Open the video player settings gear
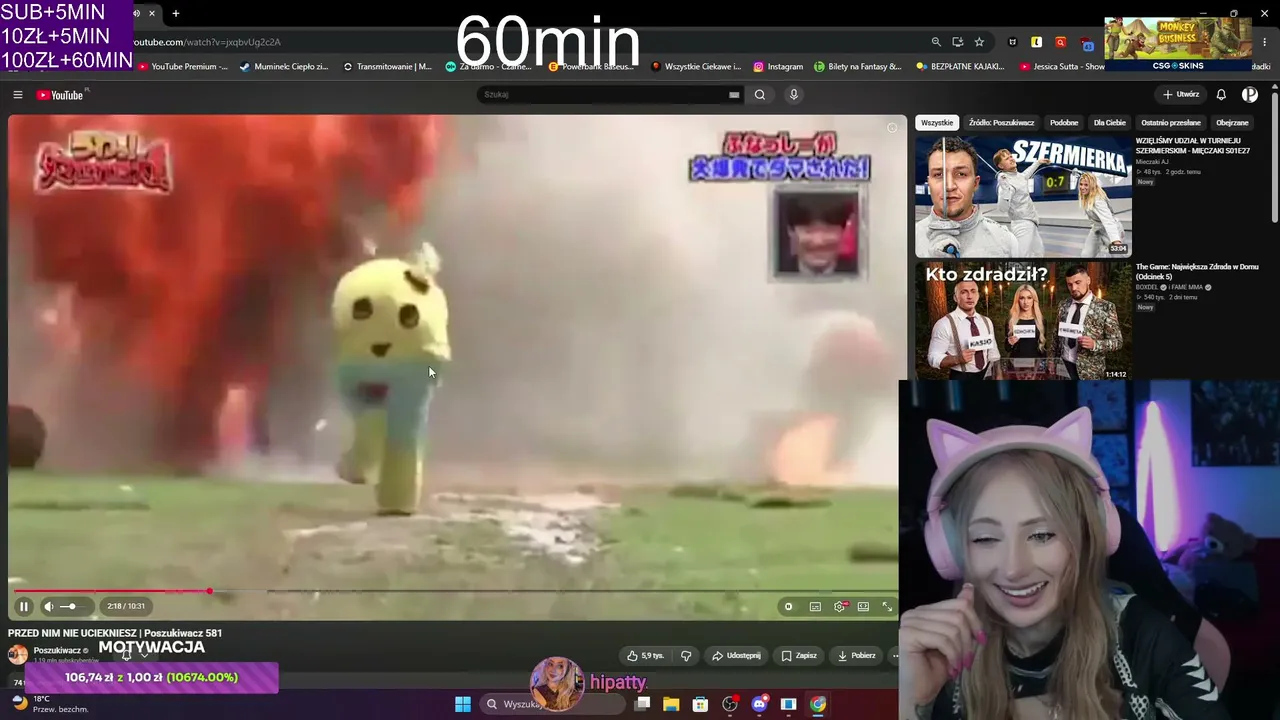This screenshot has height=720, width=1280. coord(839,606)
